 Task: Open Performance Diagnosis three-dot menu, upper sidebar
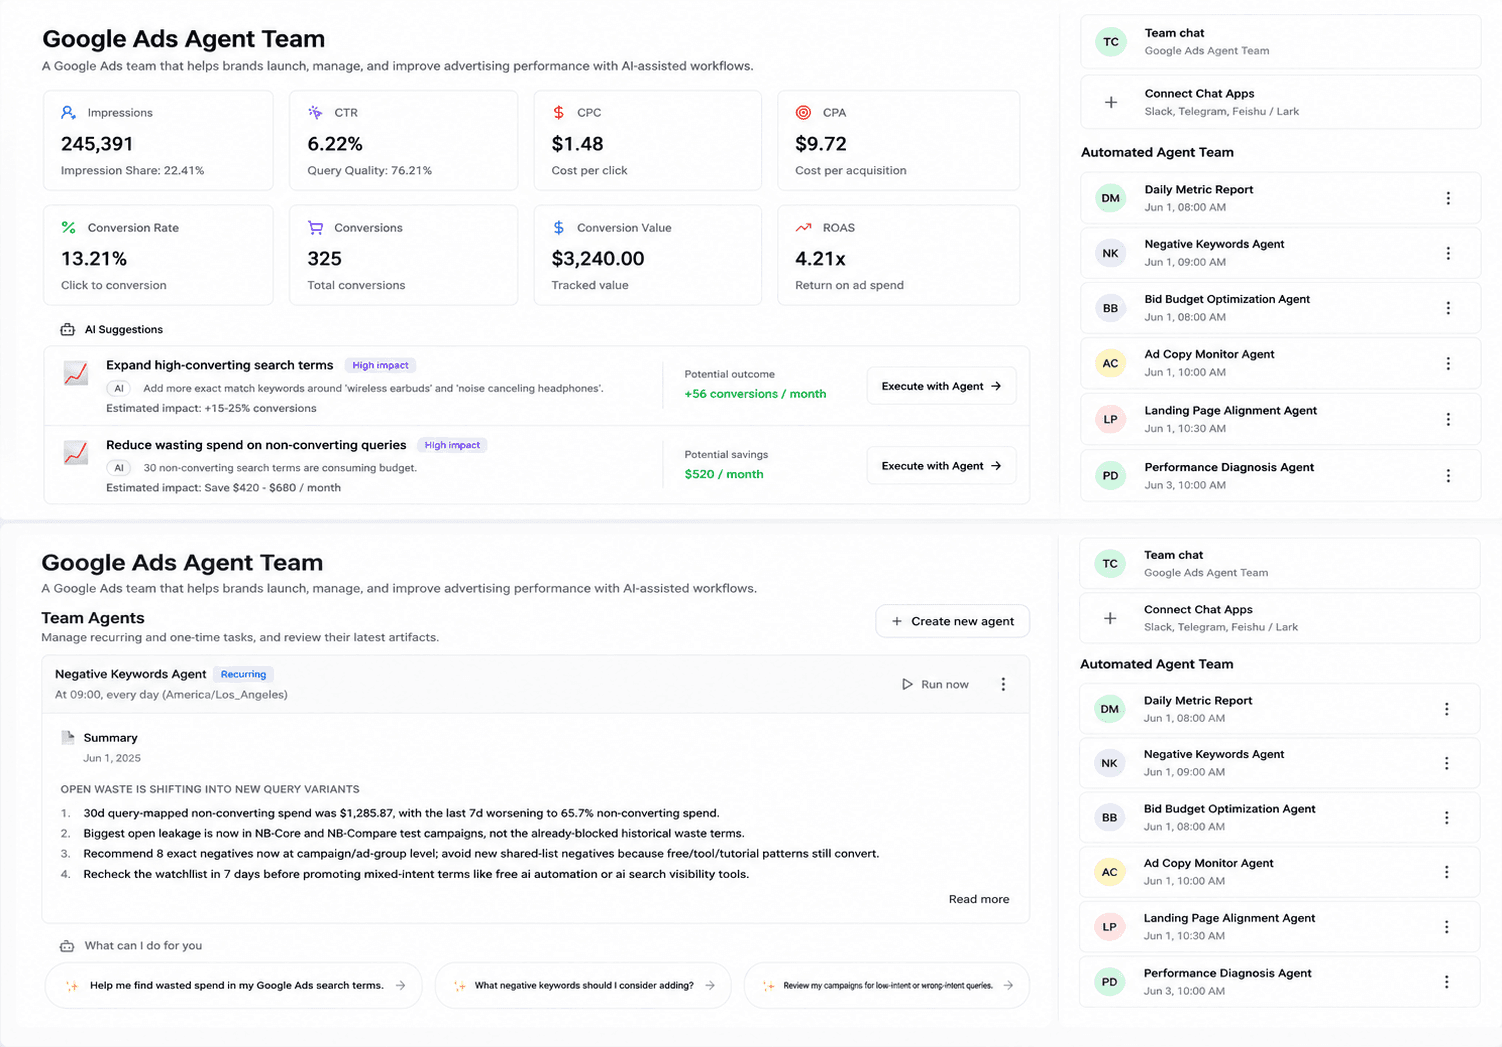click(x=1448, y=476)
